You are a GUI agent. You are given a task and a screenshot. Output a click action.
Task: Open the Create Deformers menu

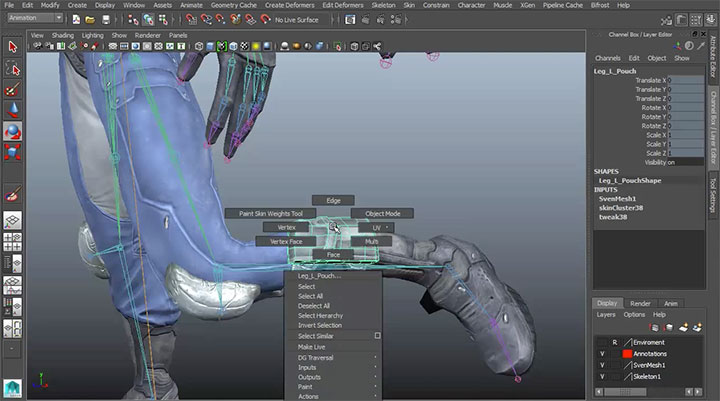tap(290, 5)
